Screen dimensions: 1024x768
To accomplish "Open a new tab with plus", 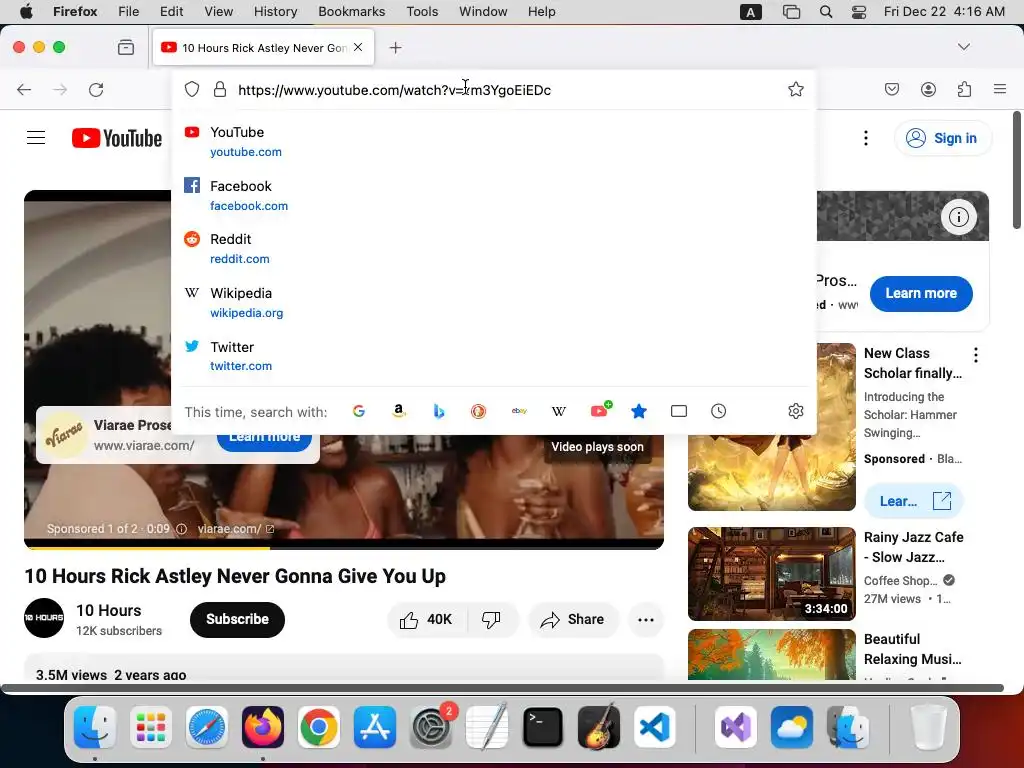I will click(x=395, y=48).
